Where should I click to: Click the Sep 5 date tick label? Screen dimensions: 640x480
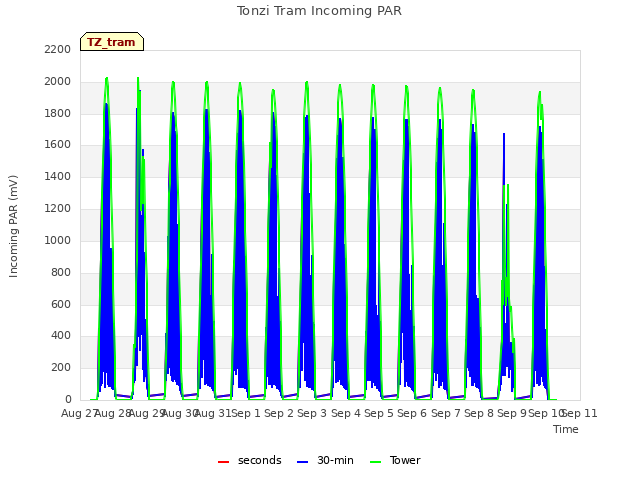click(379, 413)
